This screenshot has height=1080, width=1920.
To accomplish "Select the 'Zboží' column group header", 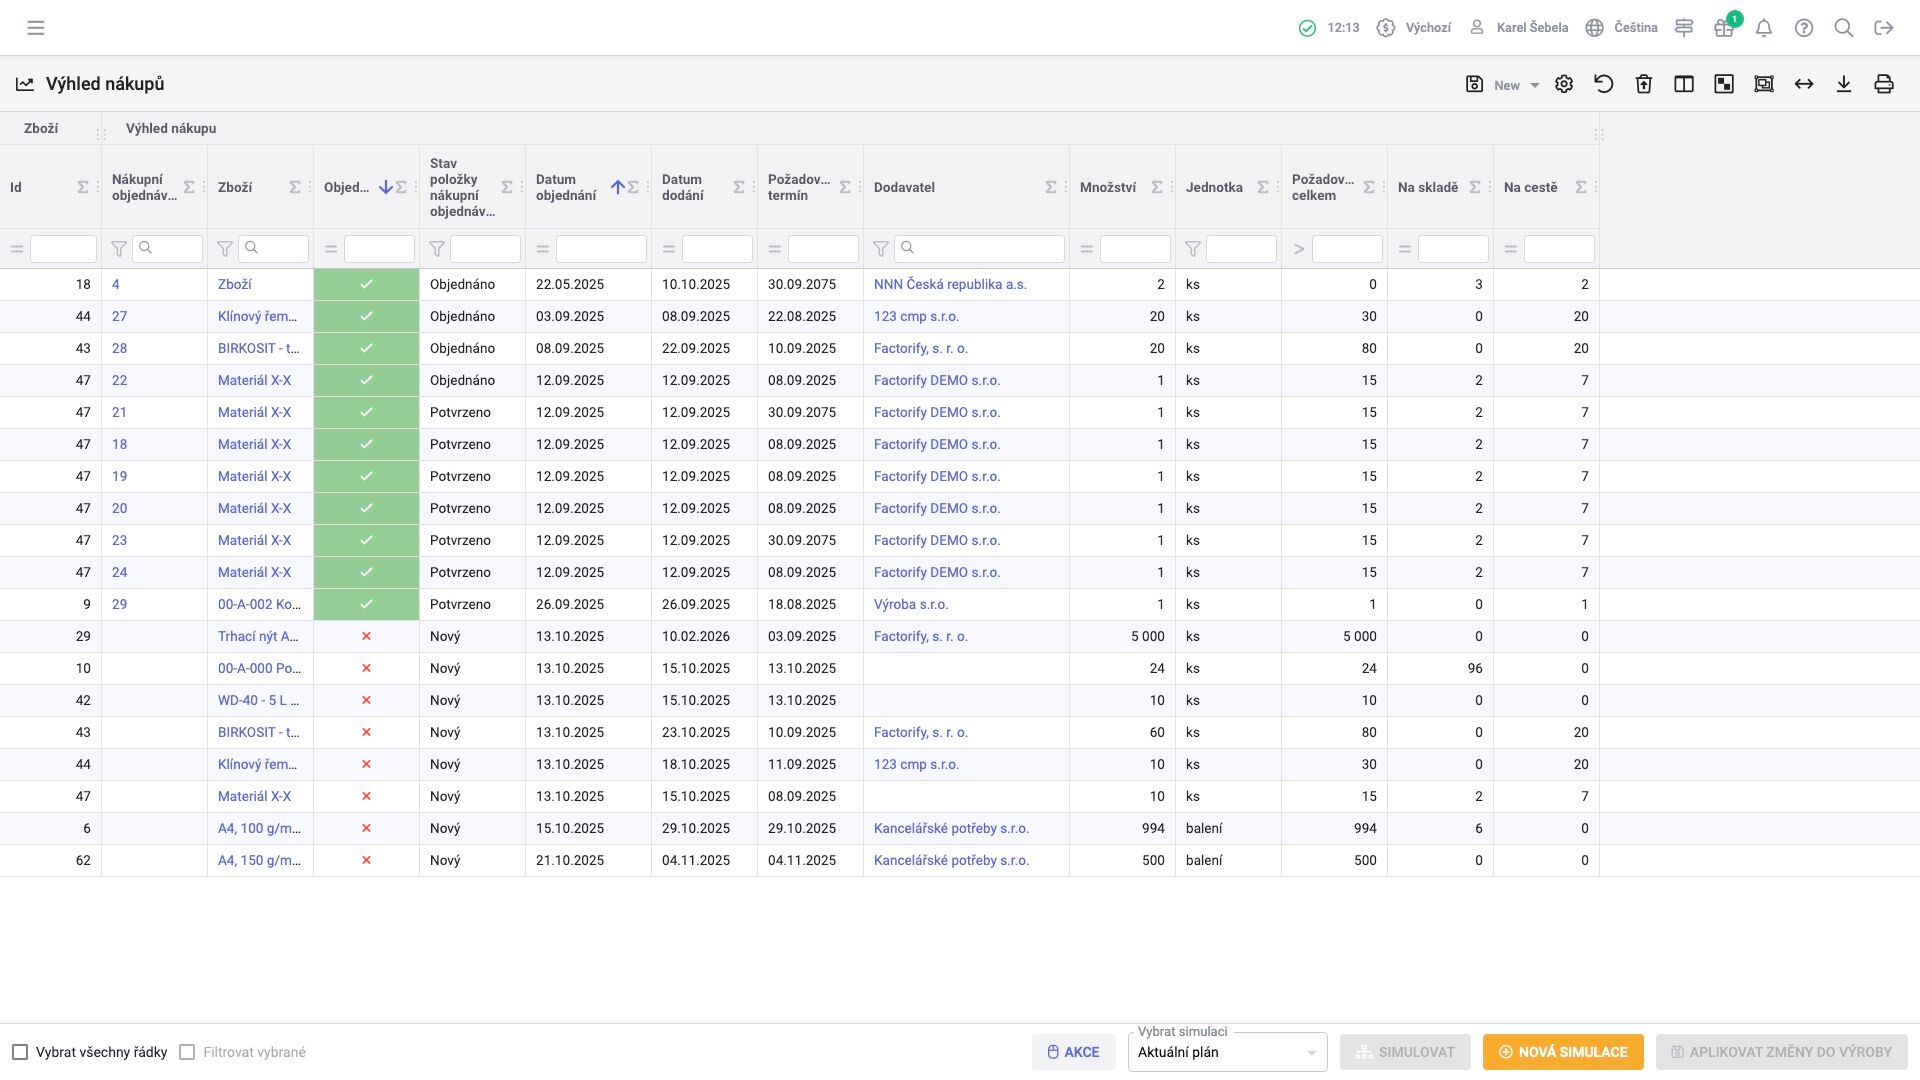I will click(41, 128).
